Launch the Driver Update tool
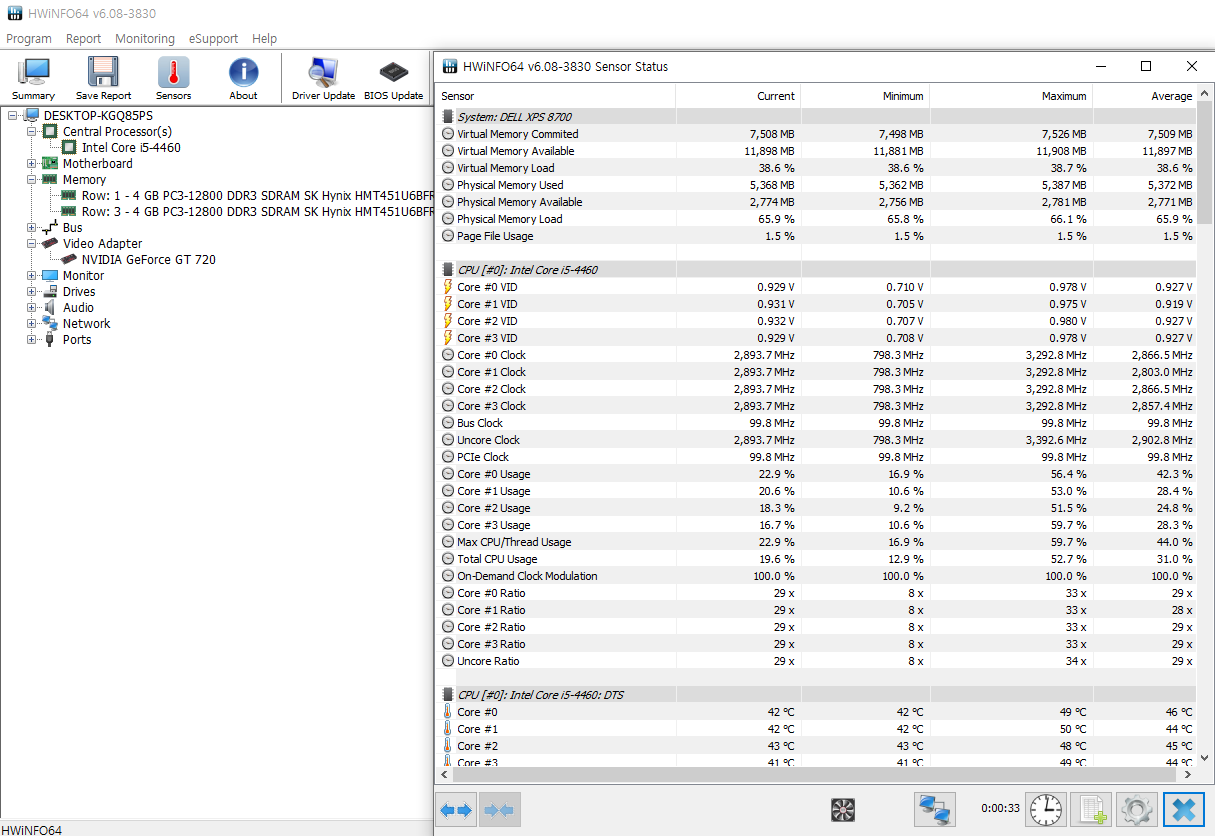Image resolution: width=1215 pixels, height=836 pixels. point(323,79)
